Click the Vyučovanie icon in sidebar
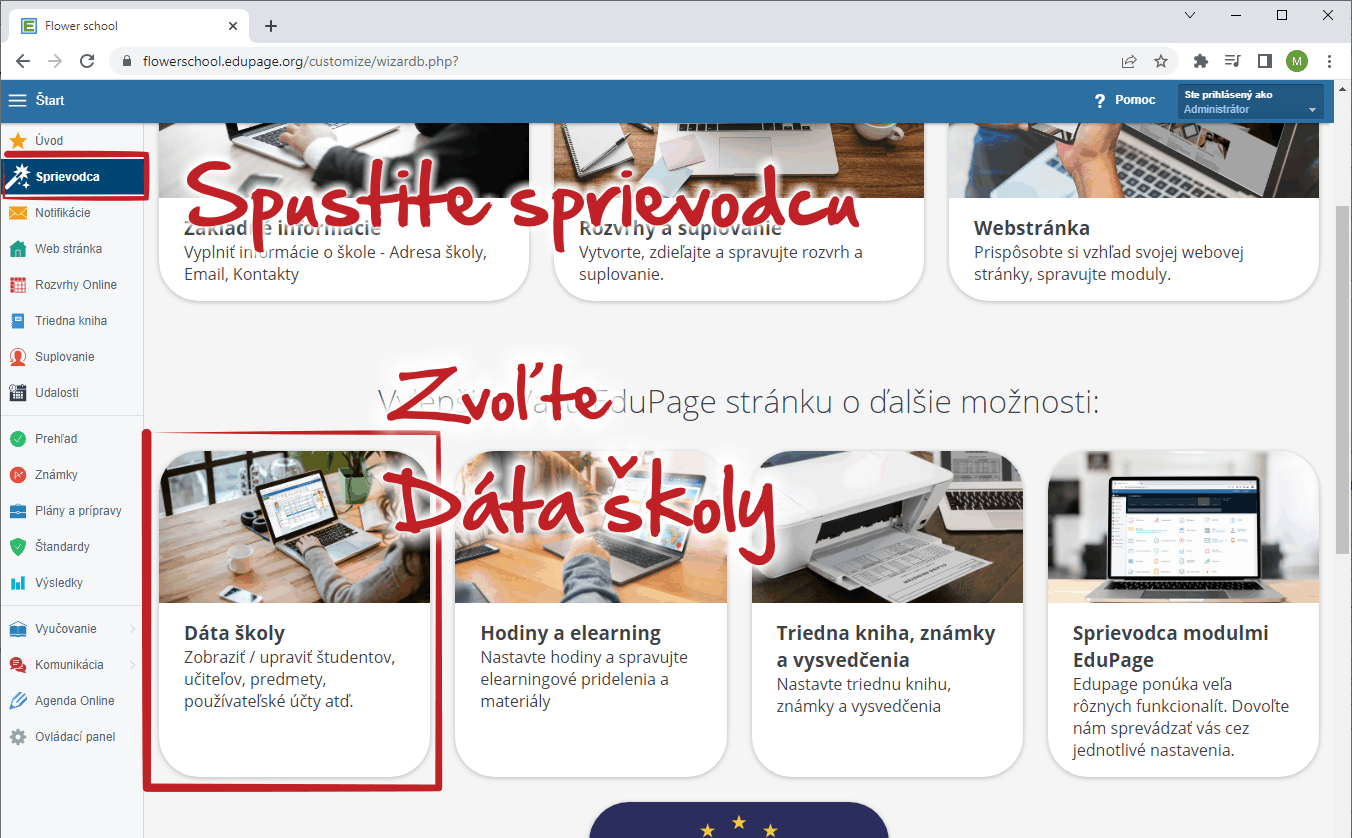Image resolution: width=1352 pixels, height=838 pixels. (18, 629)
